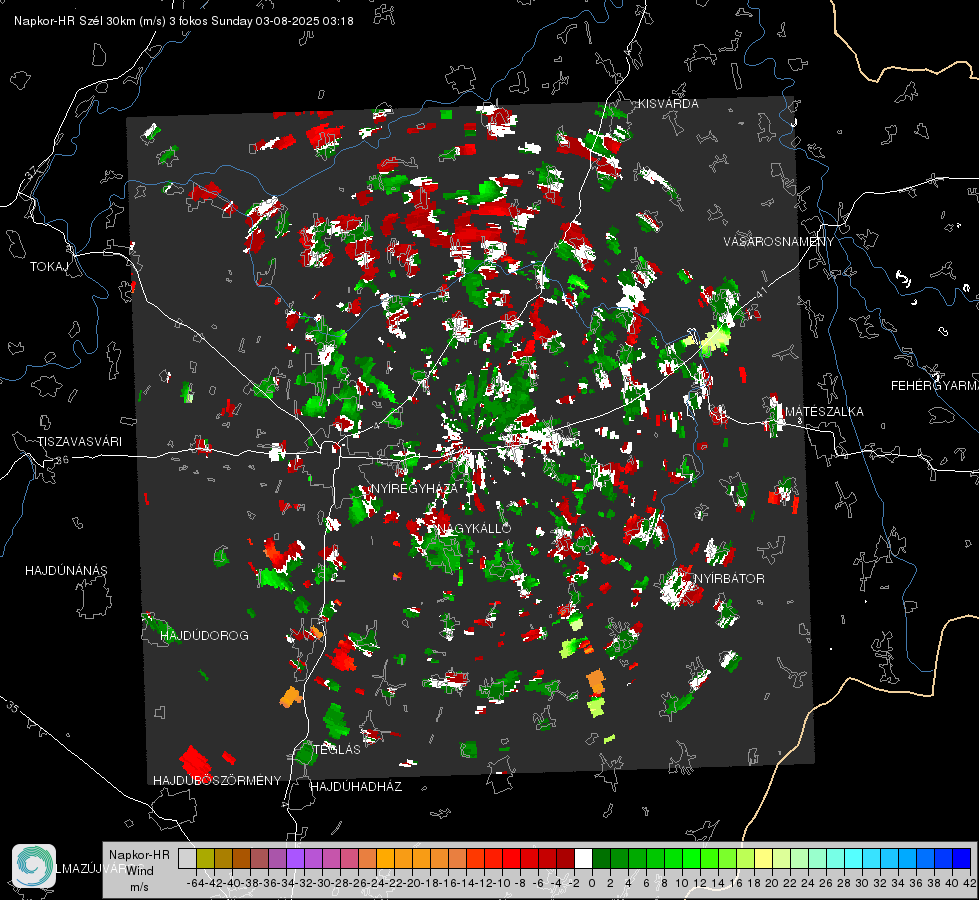Click the NYÍREGYHÁZA city label
This screenshot has width=979, height=900.
[x=414, y=488]
